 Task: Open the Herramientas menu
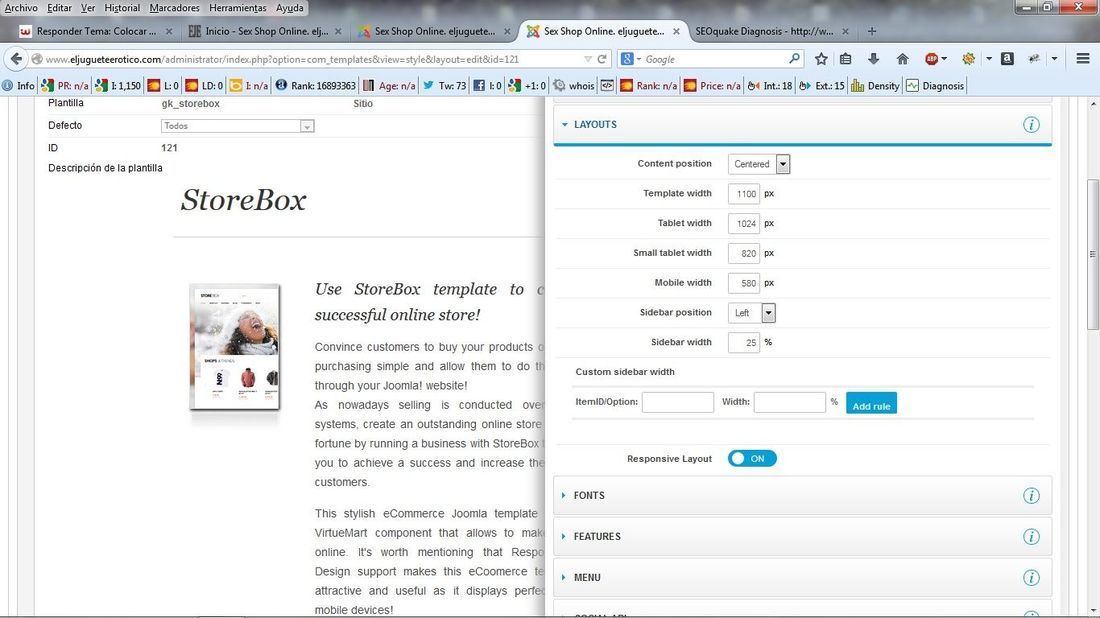[x=238, y=8]
